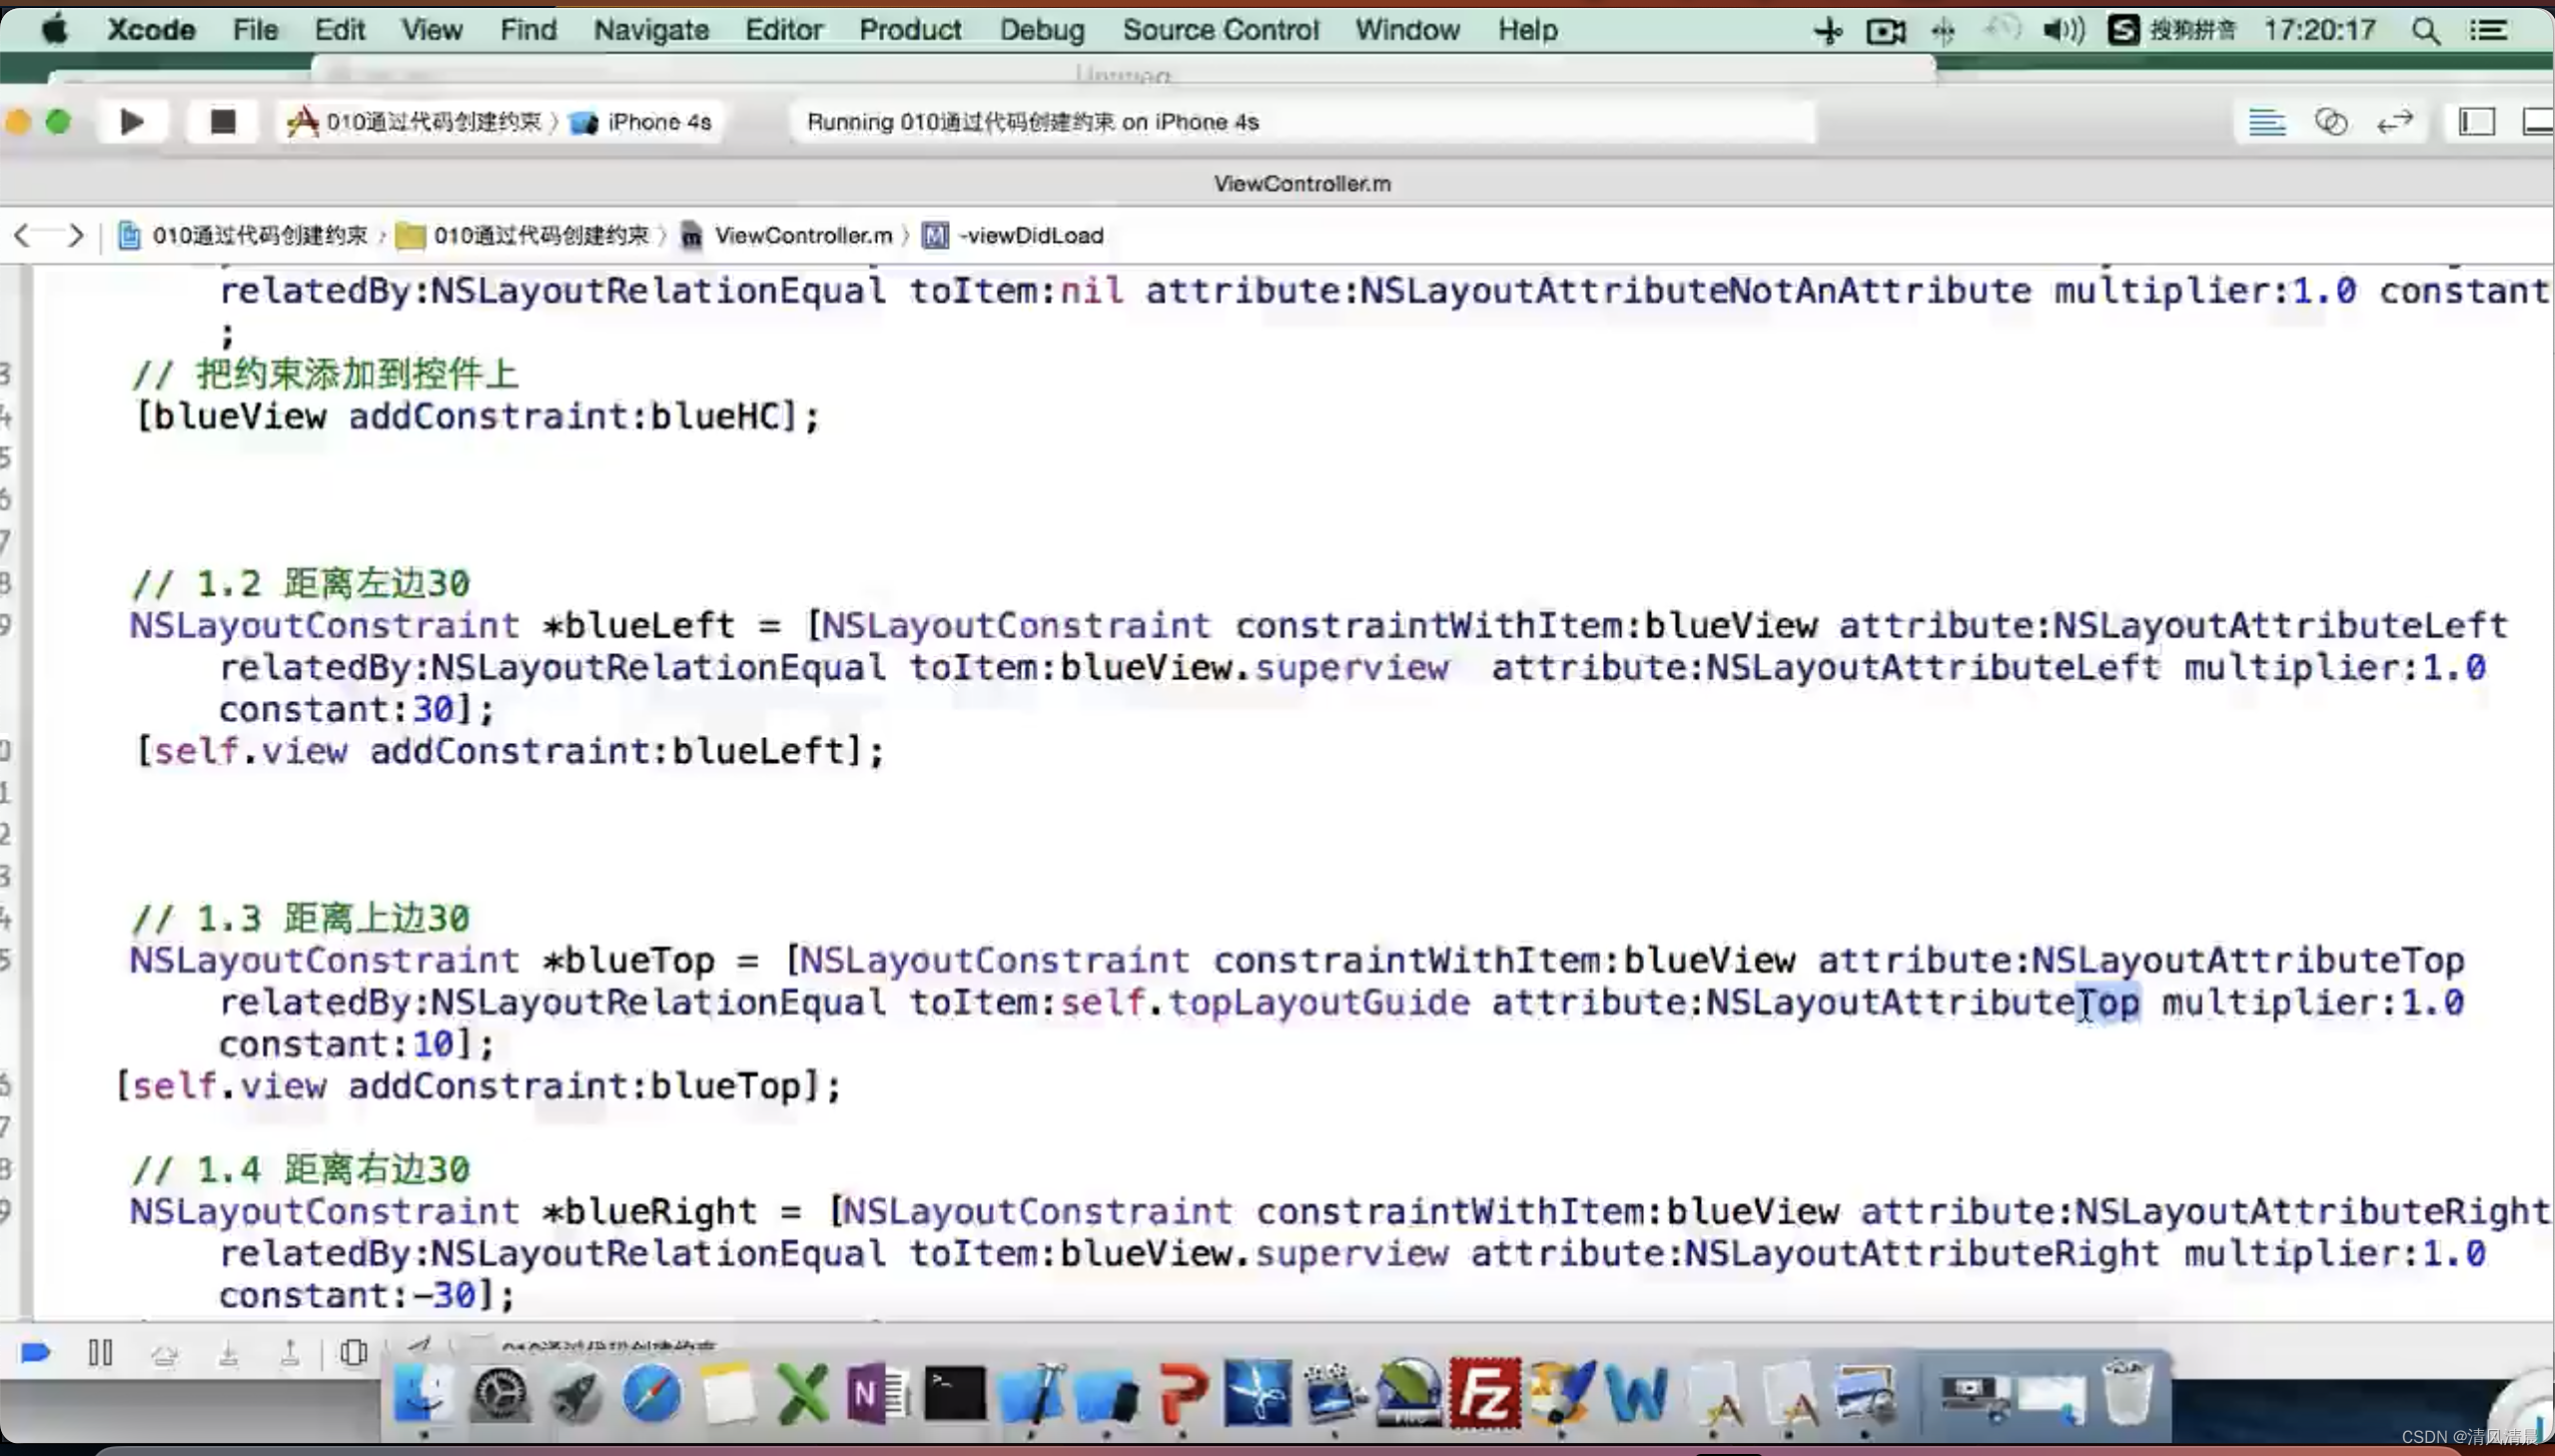Go back with the left arrow
The width and height of the screenshot is (2555, 1456).
tap(22, 235)
